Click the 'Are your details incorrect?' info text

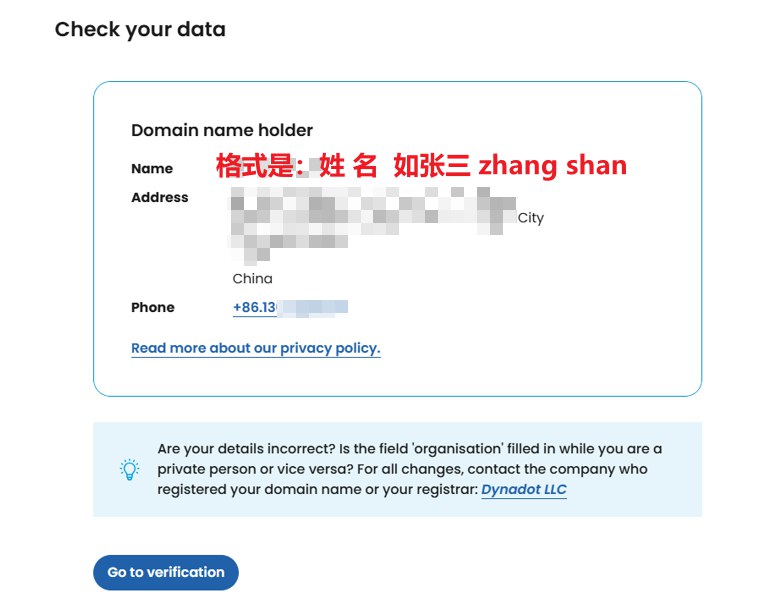[246, 449]
